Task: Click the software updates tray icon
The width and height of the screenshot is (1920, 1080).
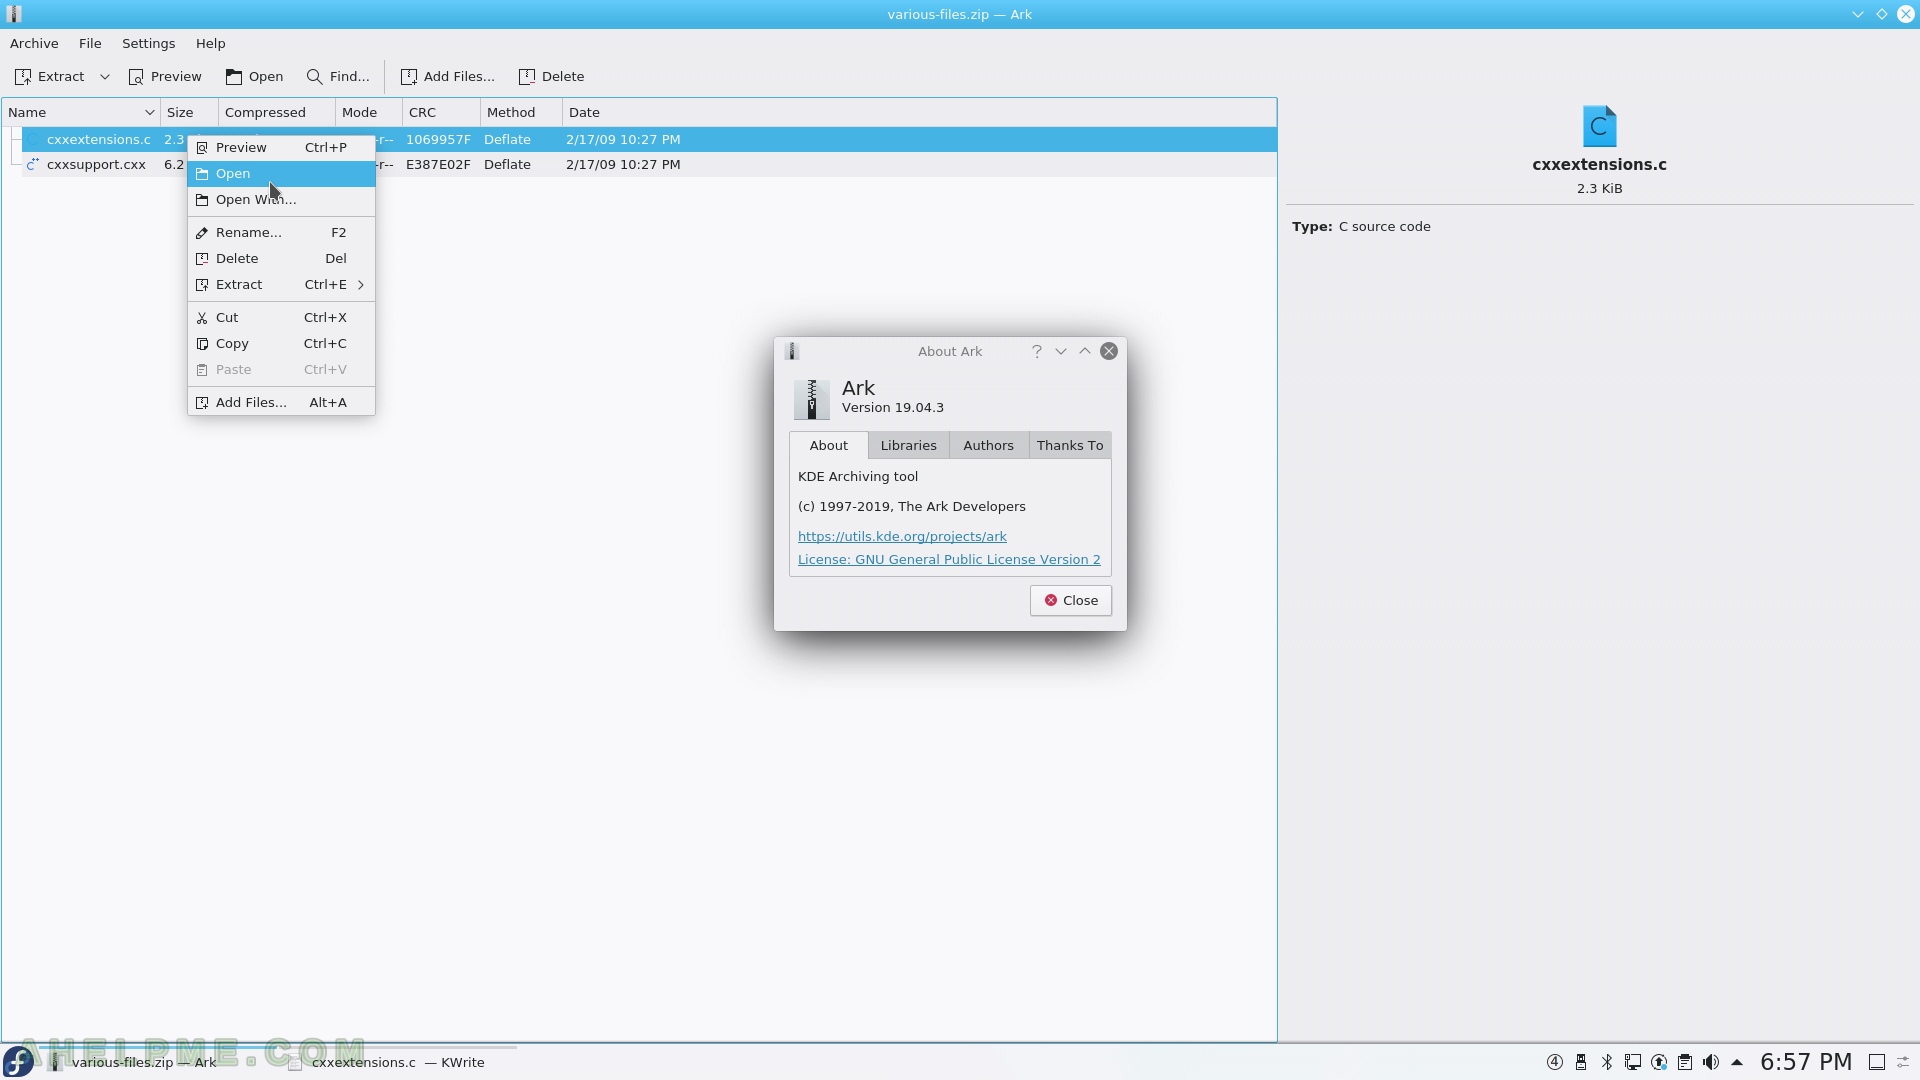Action: tap(1659, 1063)
